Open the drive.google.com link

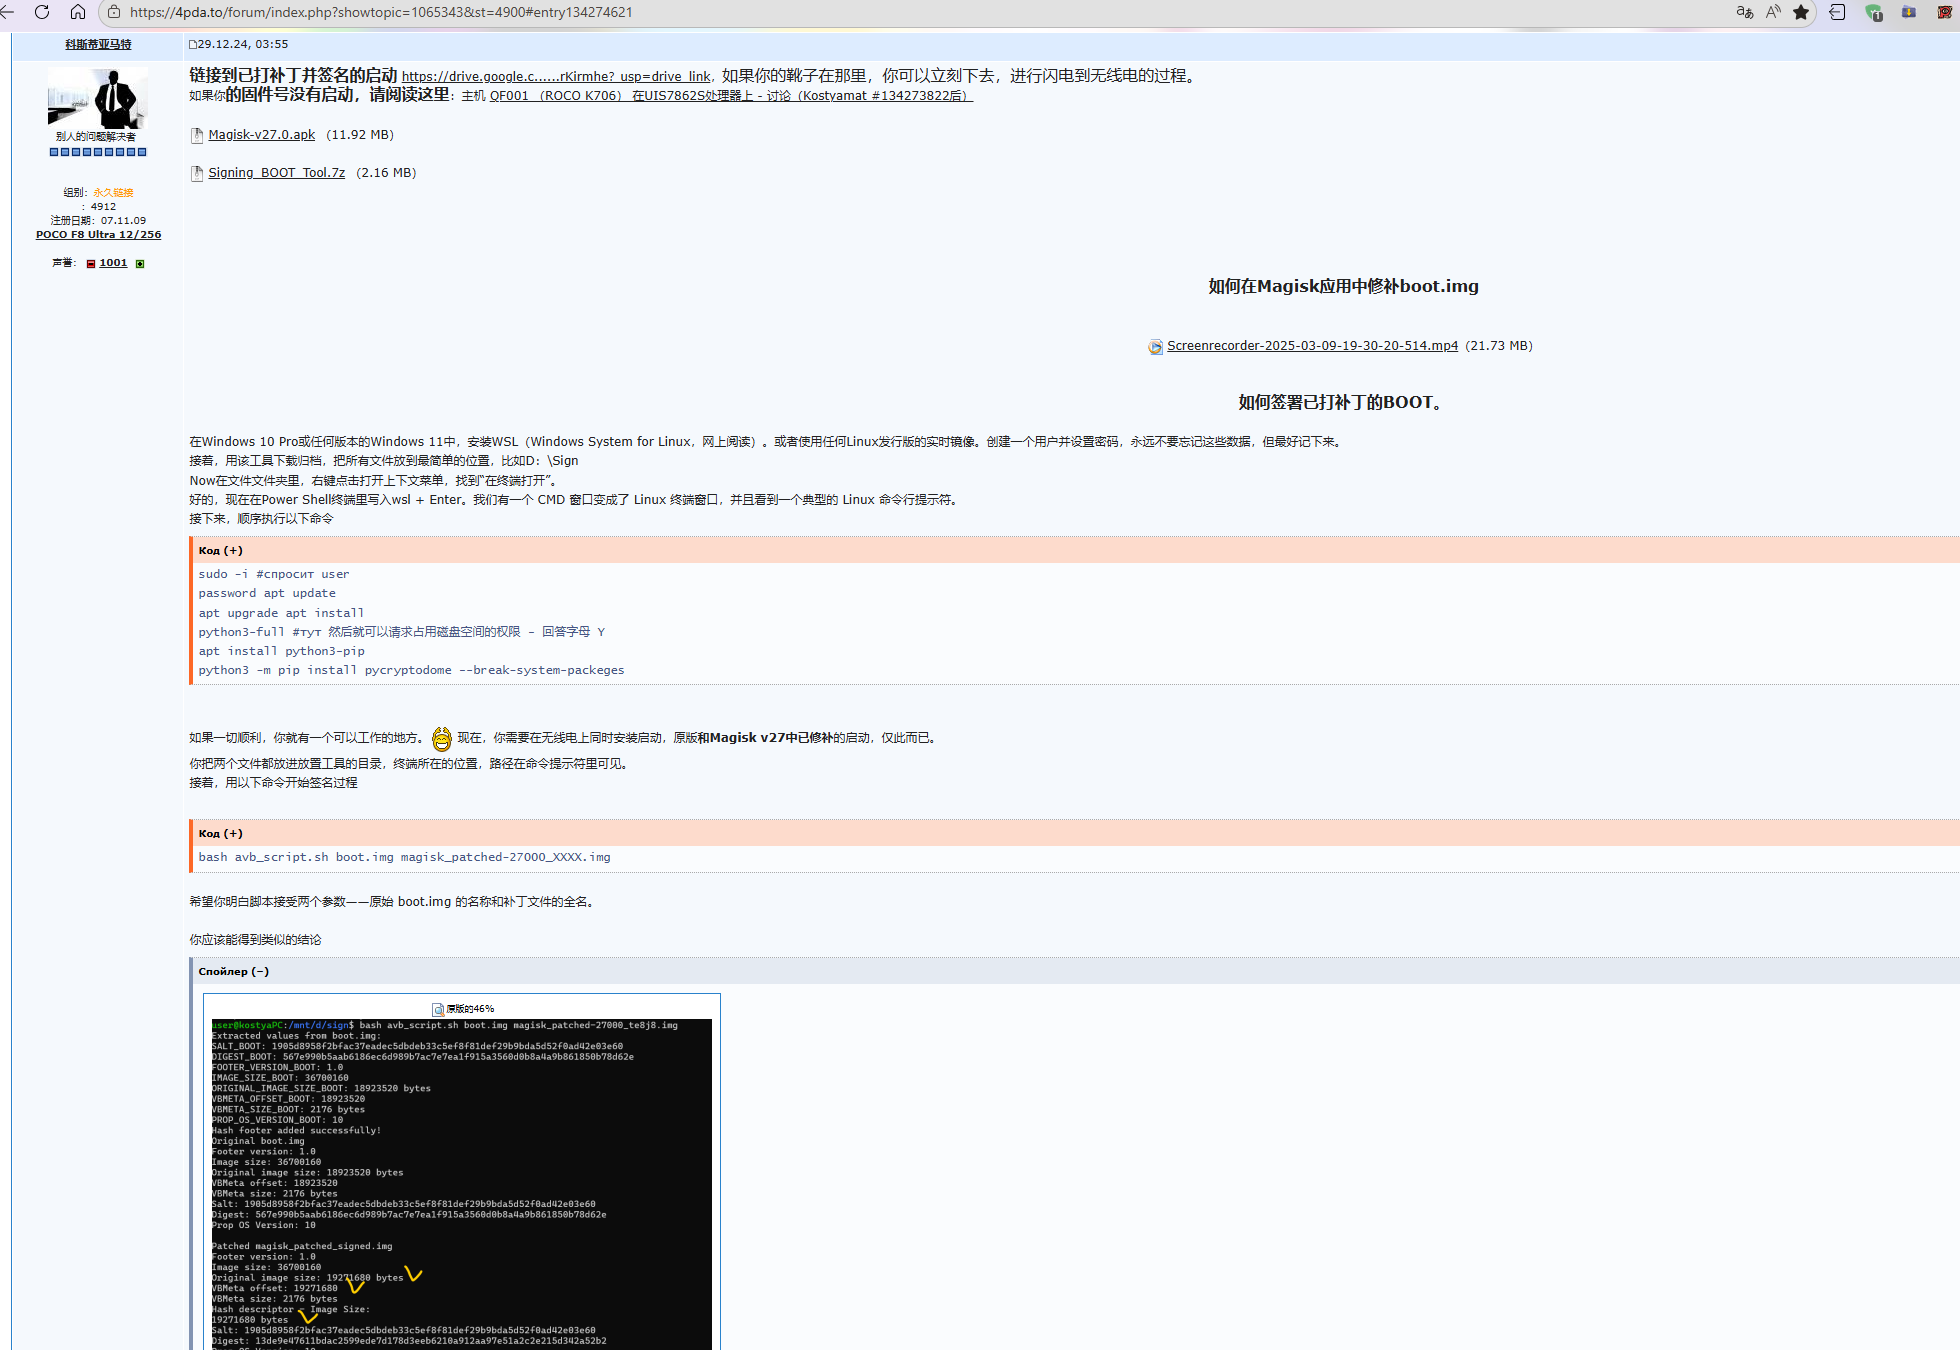[556, 76]
